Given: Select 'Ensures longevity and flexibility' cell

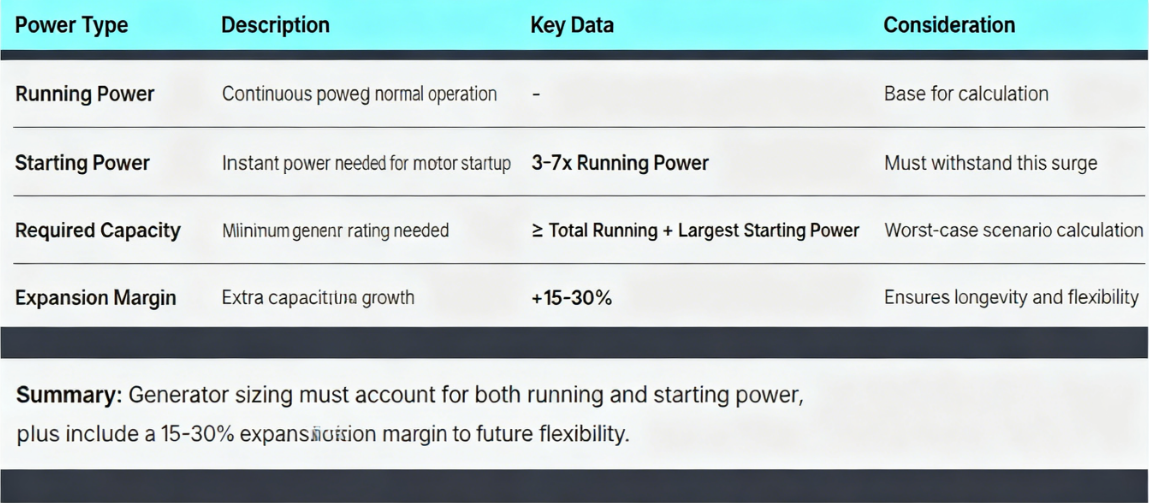Looking at the screenshot, I should tap(1011, 298).
